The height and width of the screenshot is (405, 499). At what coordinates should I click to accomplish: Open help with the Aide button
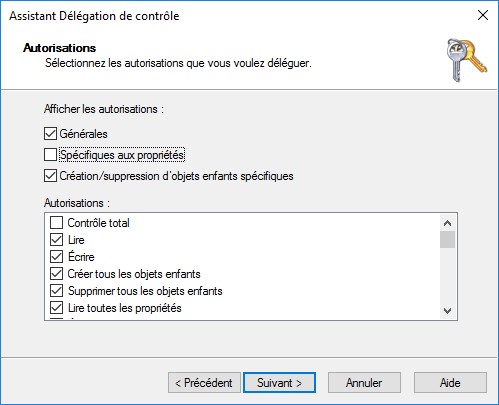[x=450, y=383]
